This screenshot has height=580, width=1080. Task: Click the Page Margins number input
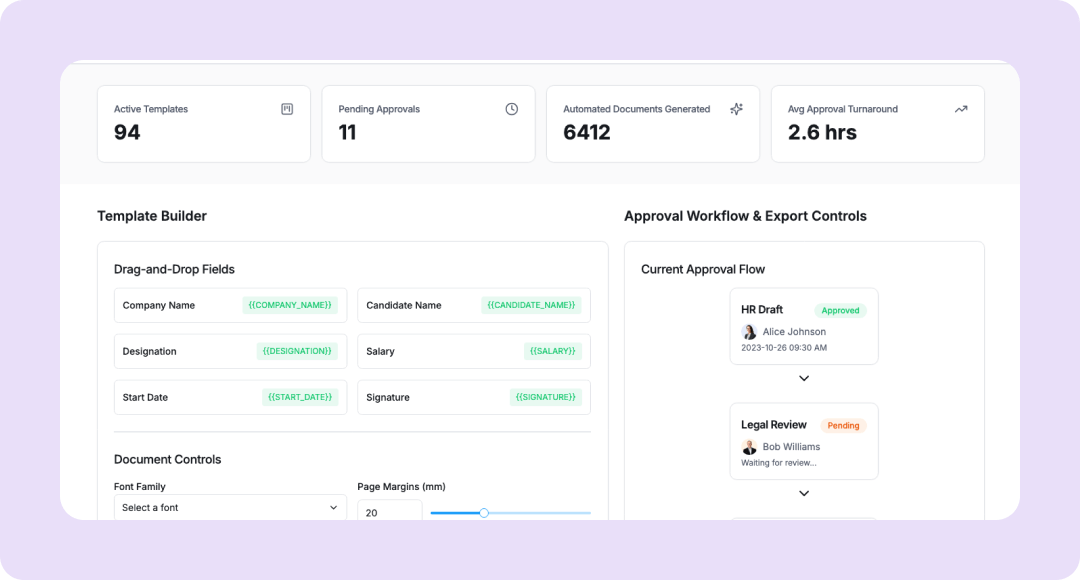tap(389, 512)
